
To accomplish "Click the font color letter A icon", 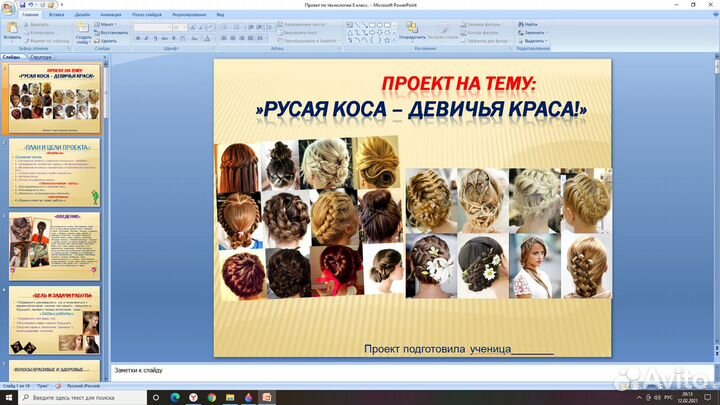I will pos(207,39).
